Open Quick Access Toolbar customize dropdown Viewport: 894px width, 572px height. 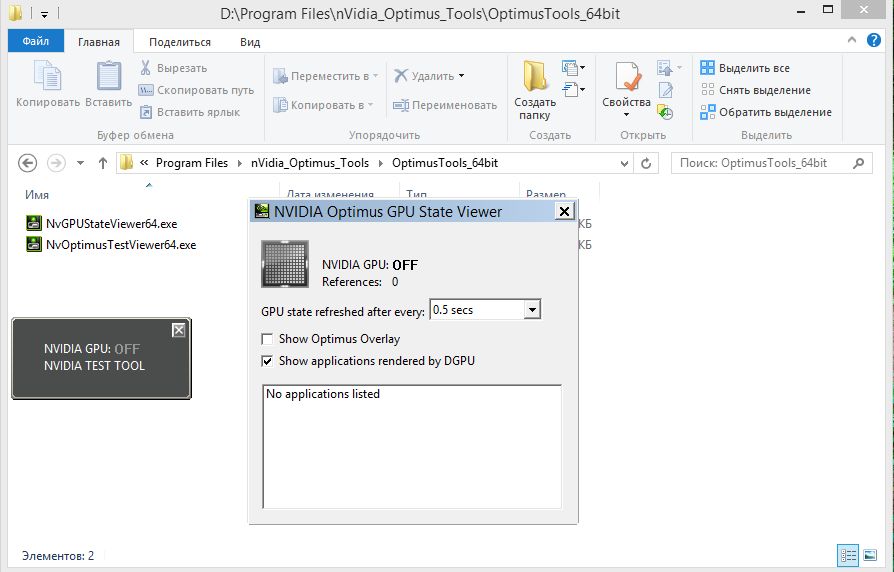pyautogui.click(x=44, y=14)
